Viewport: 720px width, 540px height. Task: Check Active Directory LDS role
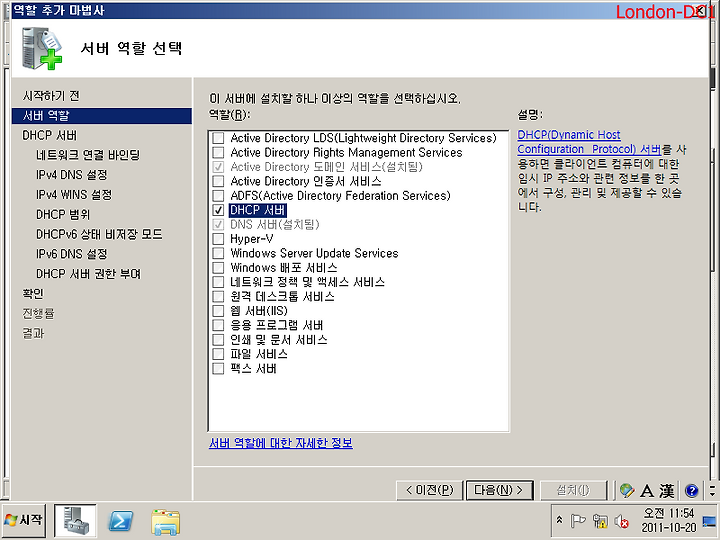[218, 138]
